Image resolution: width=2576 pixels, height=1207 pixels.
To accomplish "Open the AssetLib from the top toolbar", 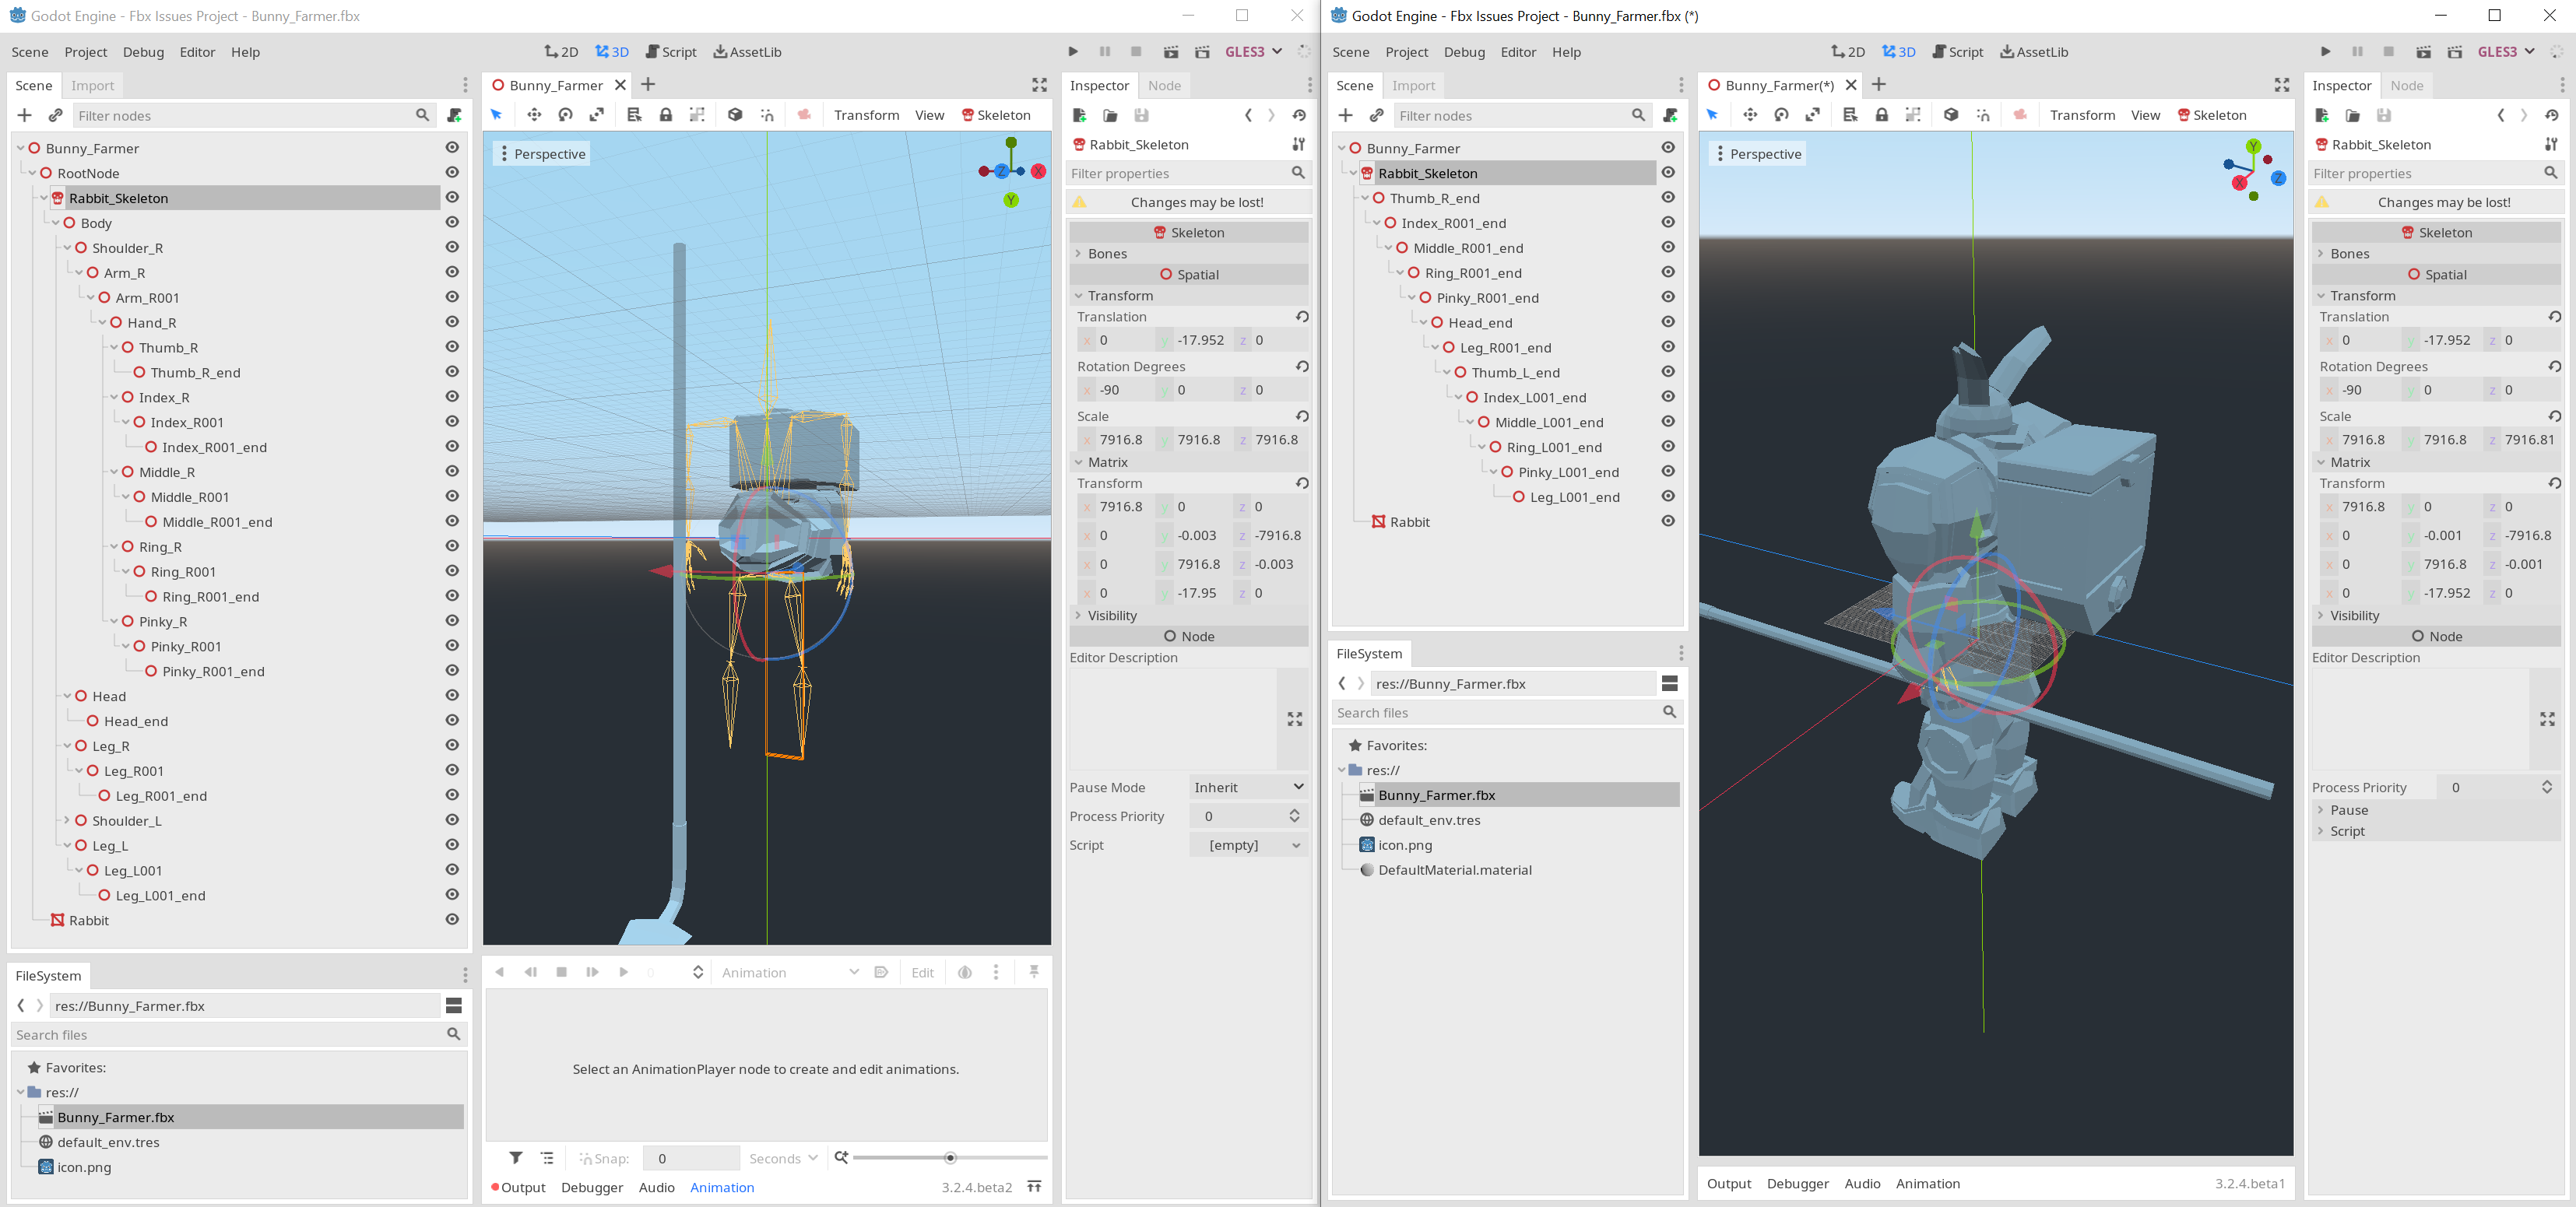I will pyautogui.click(x=747, y=51).
